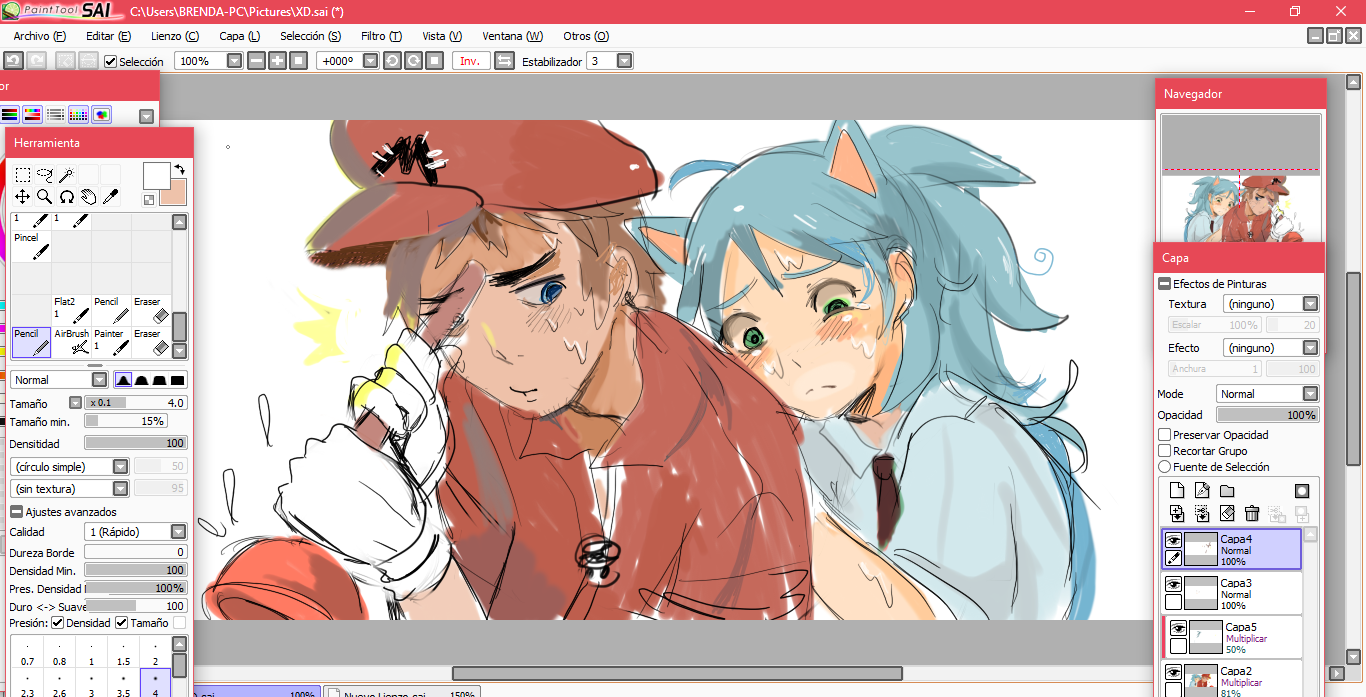This screenshot has width=1366, height=697.
Task: Open the zoom percentage dropdown
Action: pyautogui.click(x=235, y=61)
